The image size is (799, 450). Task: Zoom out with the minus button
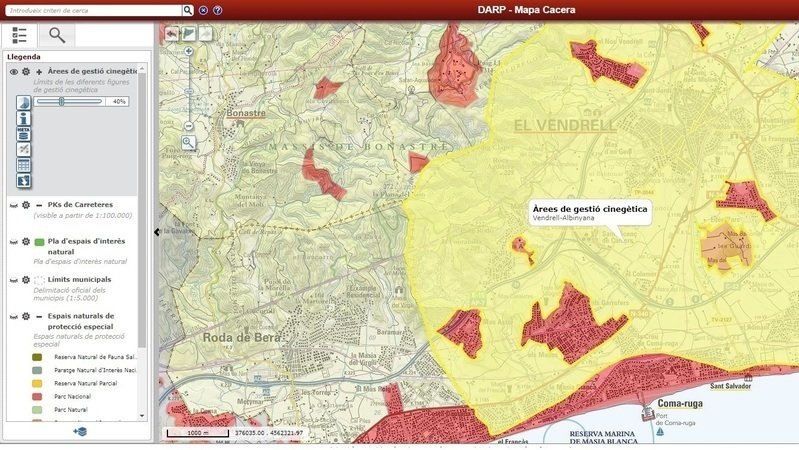(x=189, y=125)
